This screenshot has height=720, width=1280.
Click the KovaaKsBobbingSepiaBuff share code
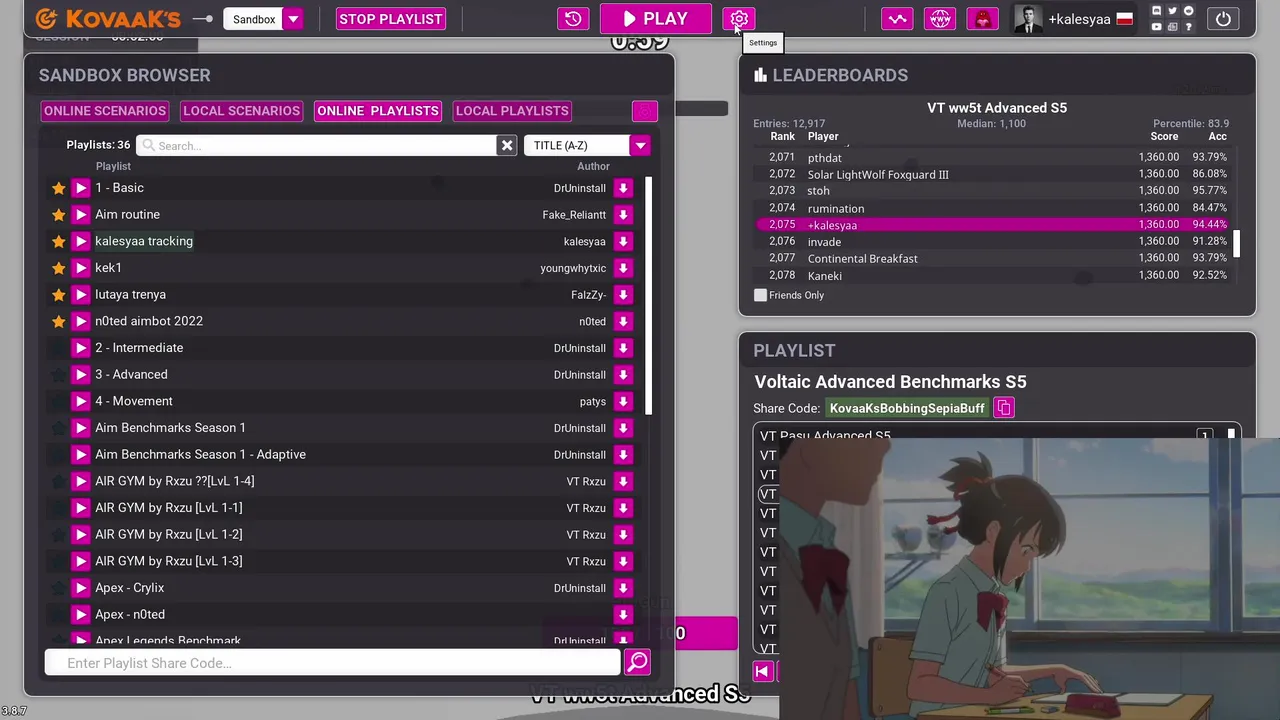[907, 408]
